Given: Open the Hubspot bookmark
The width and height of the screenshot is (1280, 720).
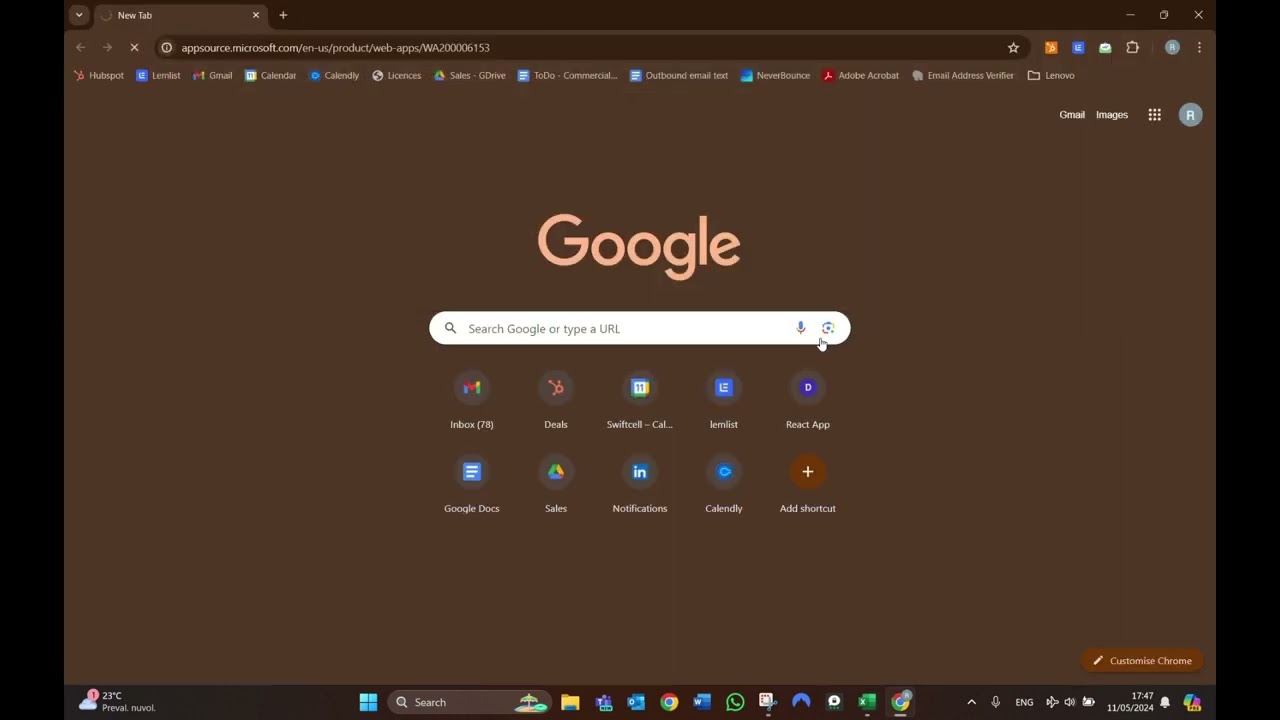Looking at the screenshot, I should (x=99, y=75).
